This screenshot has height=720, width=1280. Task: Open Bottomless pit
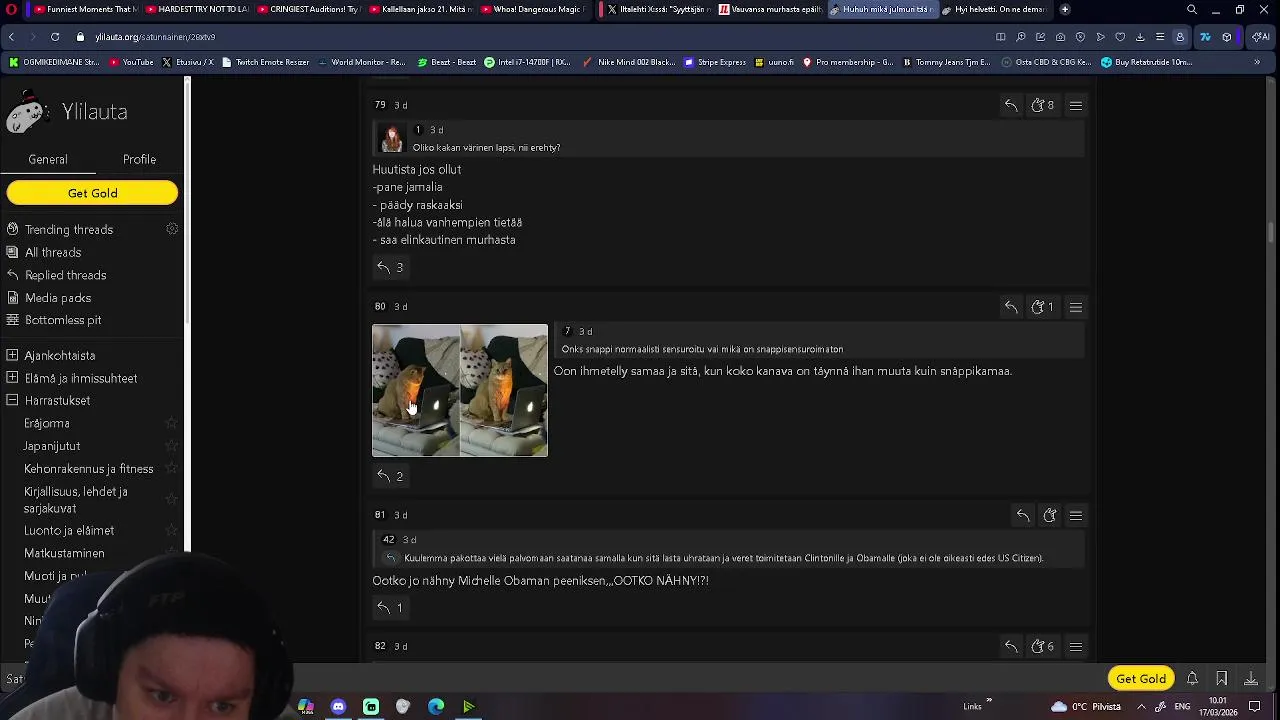click(63, 320)
